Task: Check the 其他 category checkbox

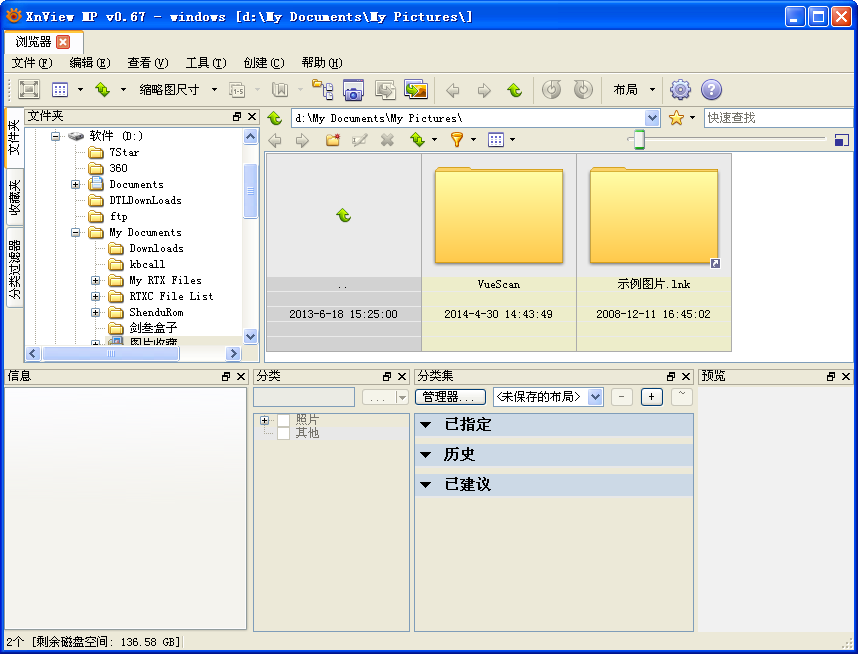Action: click(x=283, y=433)
